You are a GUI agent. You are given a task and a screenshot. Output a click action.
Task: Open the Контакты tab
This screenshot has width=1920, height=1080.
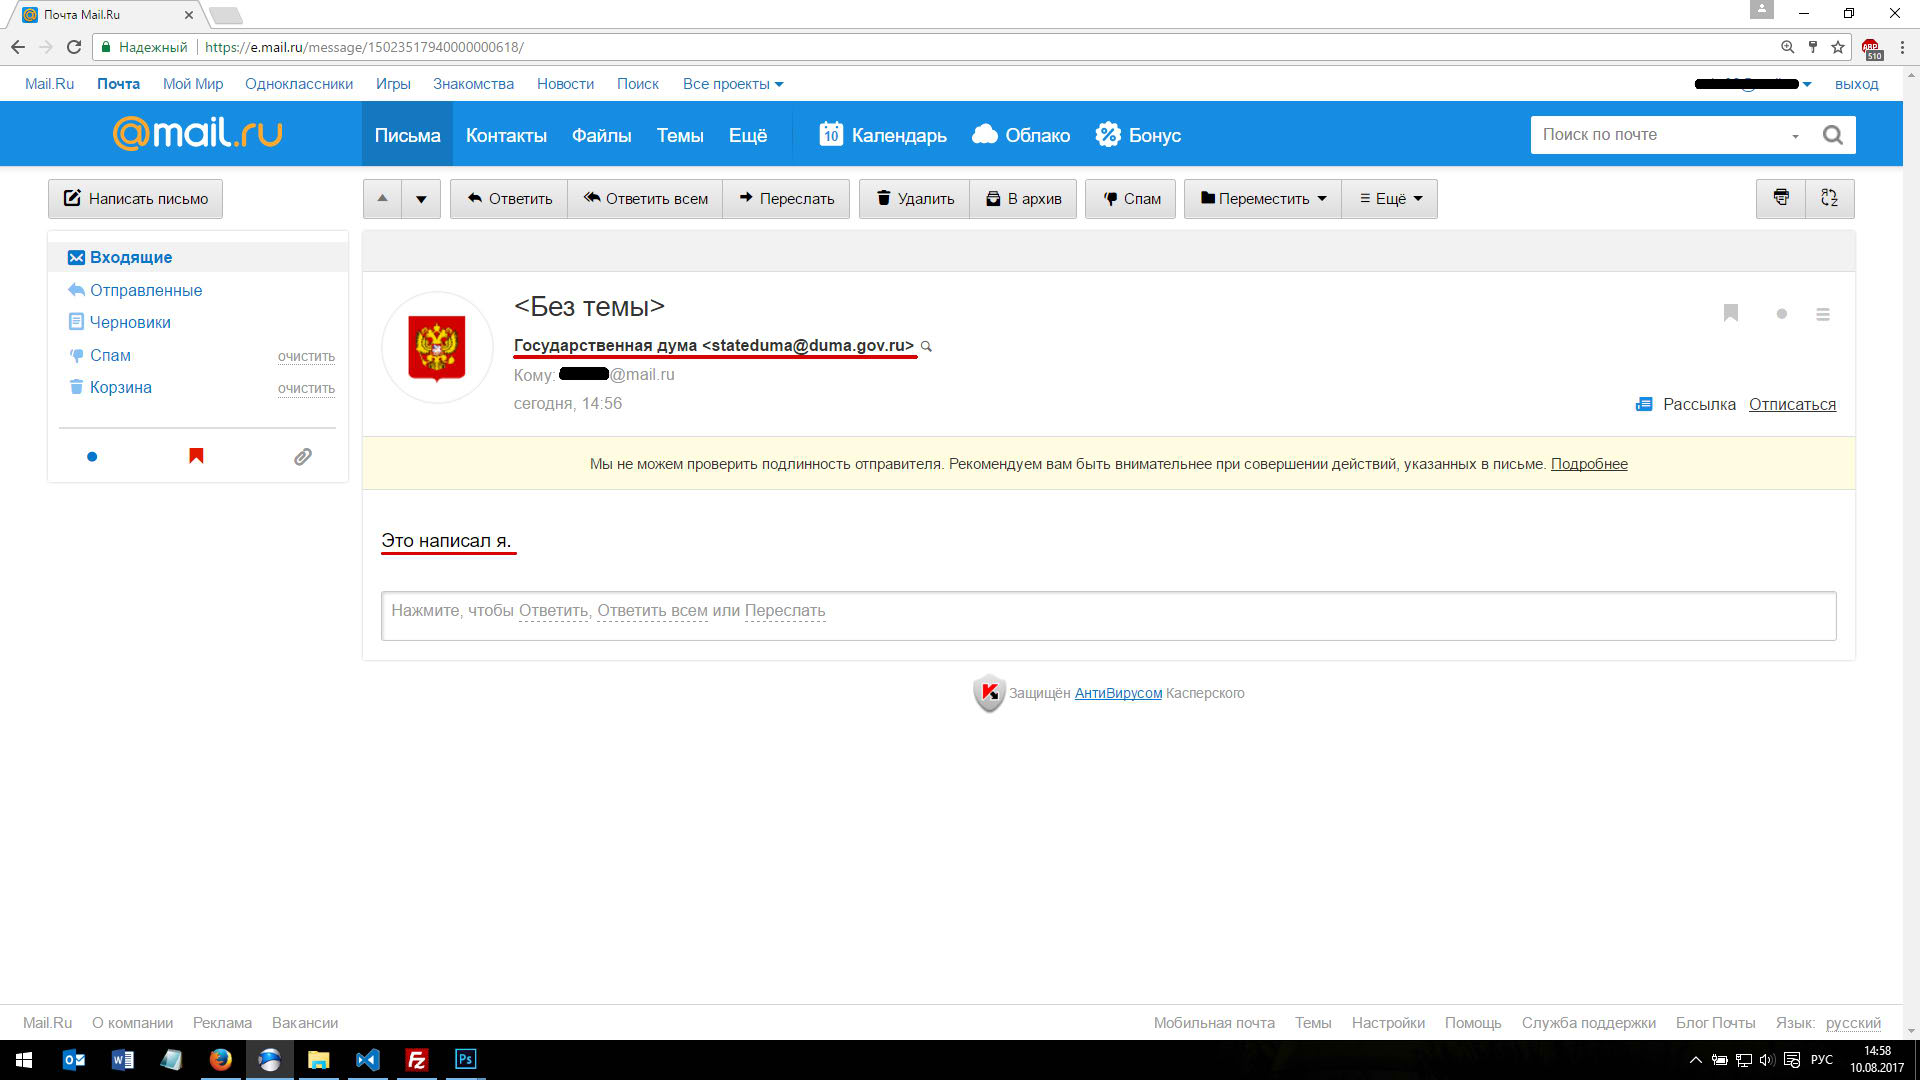point(506,135)
